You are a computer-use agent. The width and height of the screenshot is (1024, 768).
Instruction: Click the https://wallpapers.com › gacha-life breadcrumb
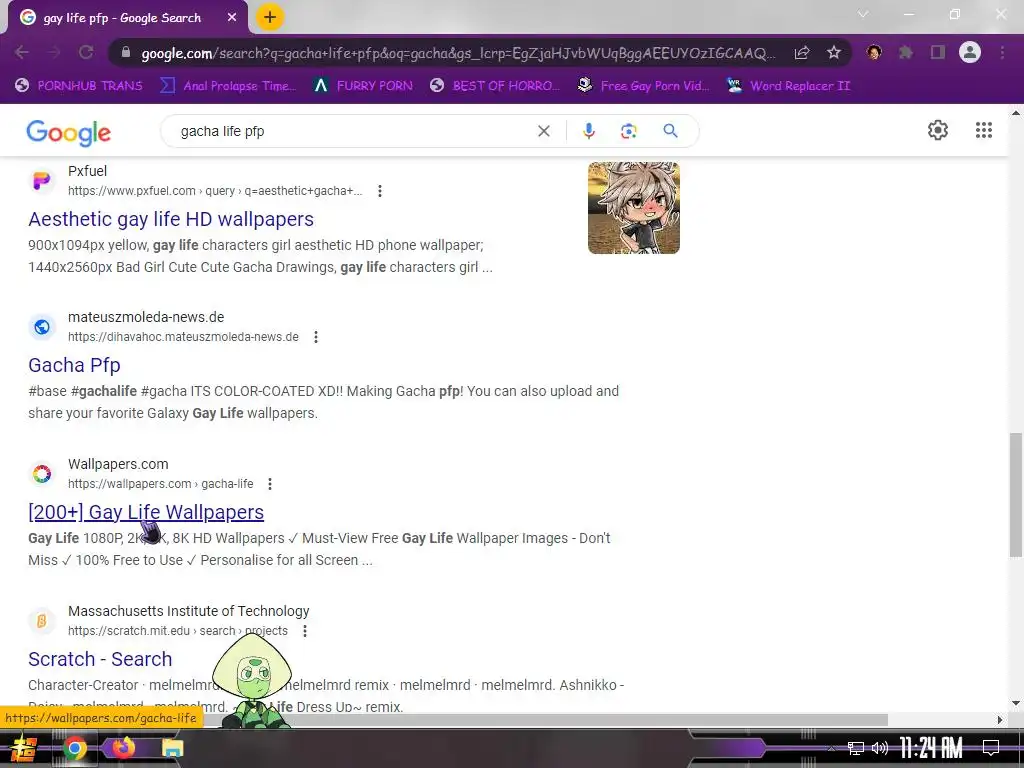click(x=161, y=484)
